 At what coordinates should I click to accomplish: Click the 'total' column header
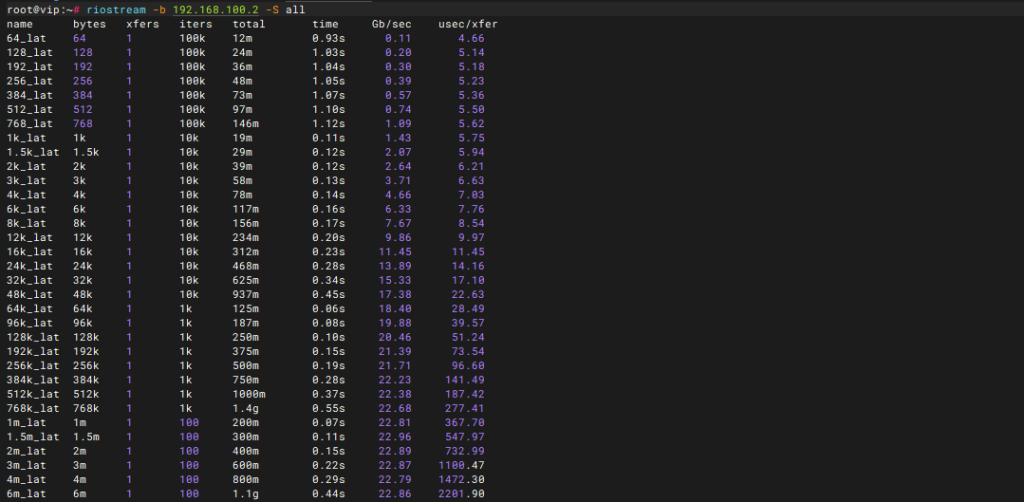pyautogui.click(x=249, y=23)
